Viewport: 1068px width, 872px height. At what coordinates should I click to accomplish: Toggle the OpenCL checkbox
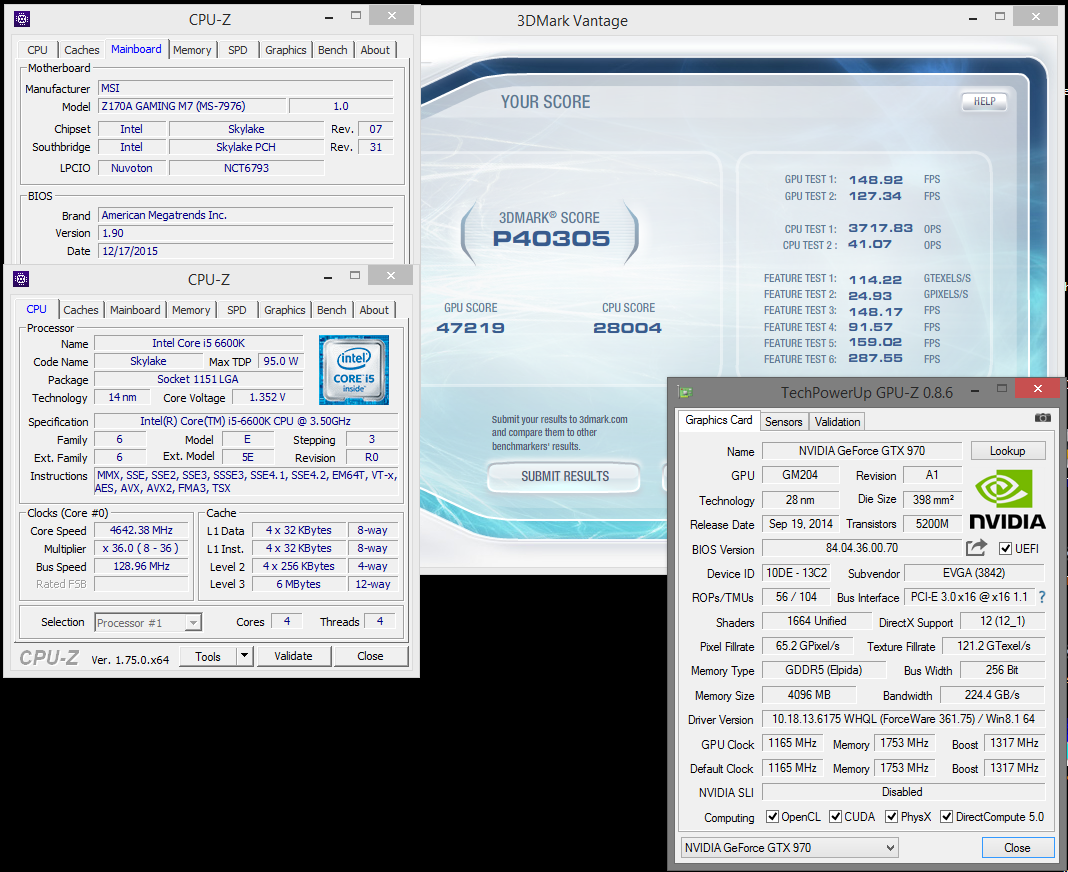(772, 816)
